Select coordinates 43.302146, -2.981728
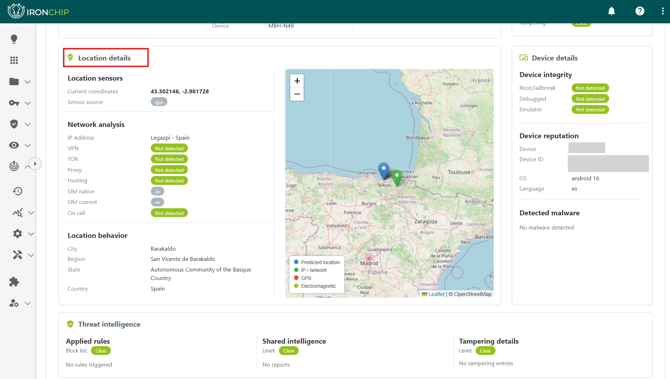This screenshot has height=379, width=670. tap(180, 91)
